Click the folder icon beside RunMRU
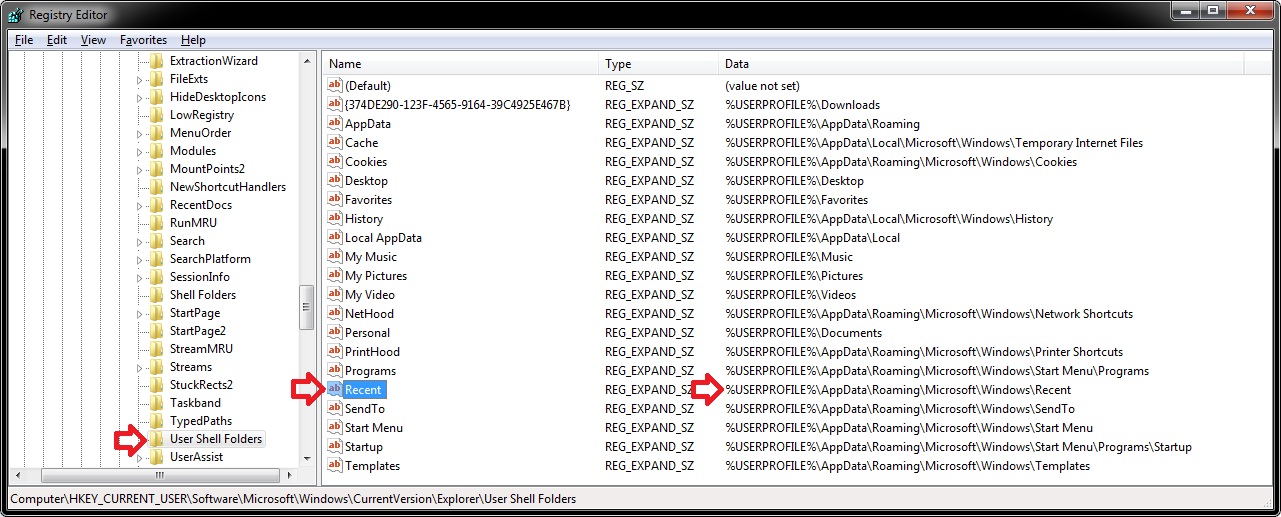 tap(156, 223)
